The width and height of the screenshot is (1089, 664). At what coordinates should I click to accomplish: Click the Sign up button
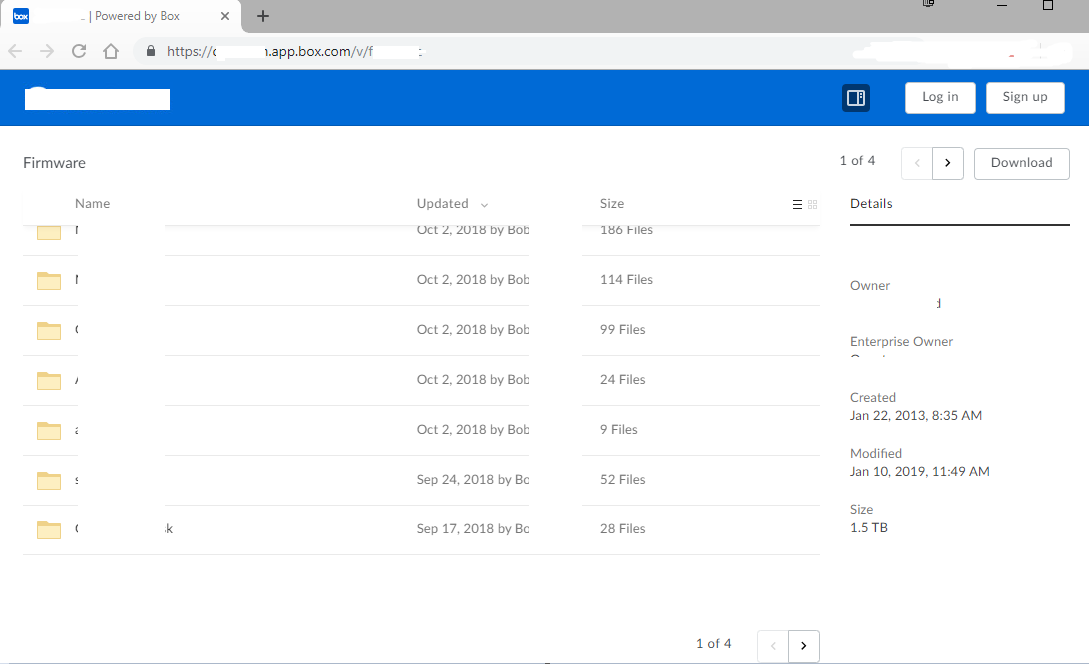(x=1025, y=97)
